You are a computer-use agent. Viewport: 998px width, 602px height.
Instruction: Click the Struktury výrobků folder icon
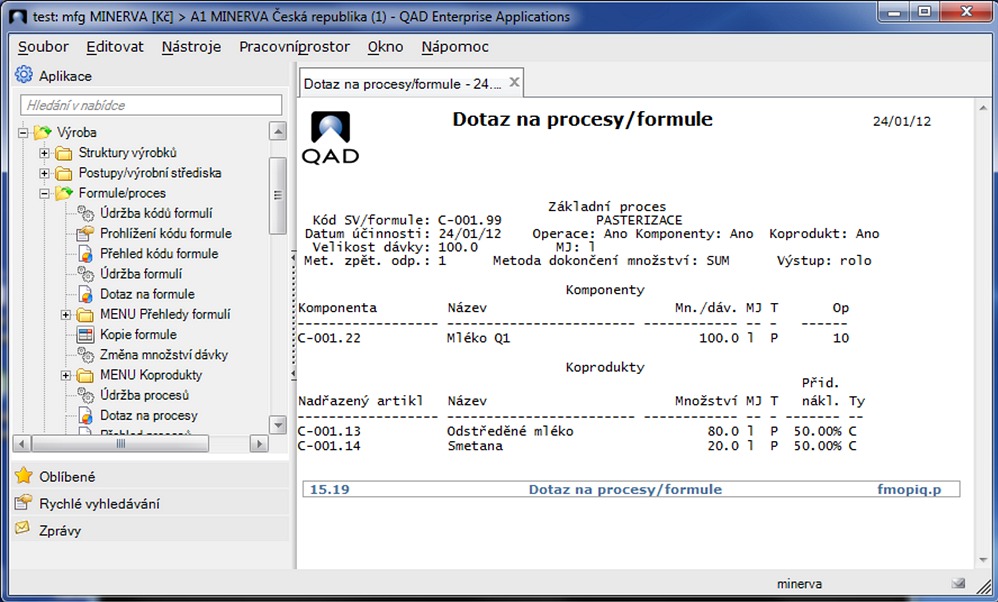pos(64,153)
